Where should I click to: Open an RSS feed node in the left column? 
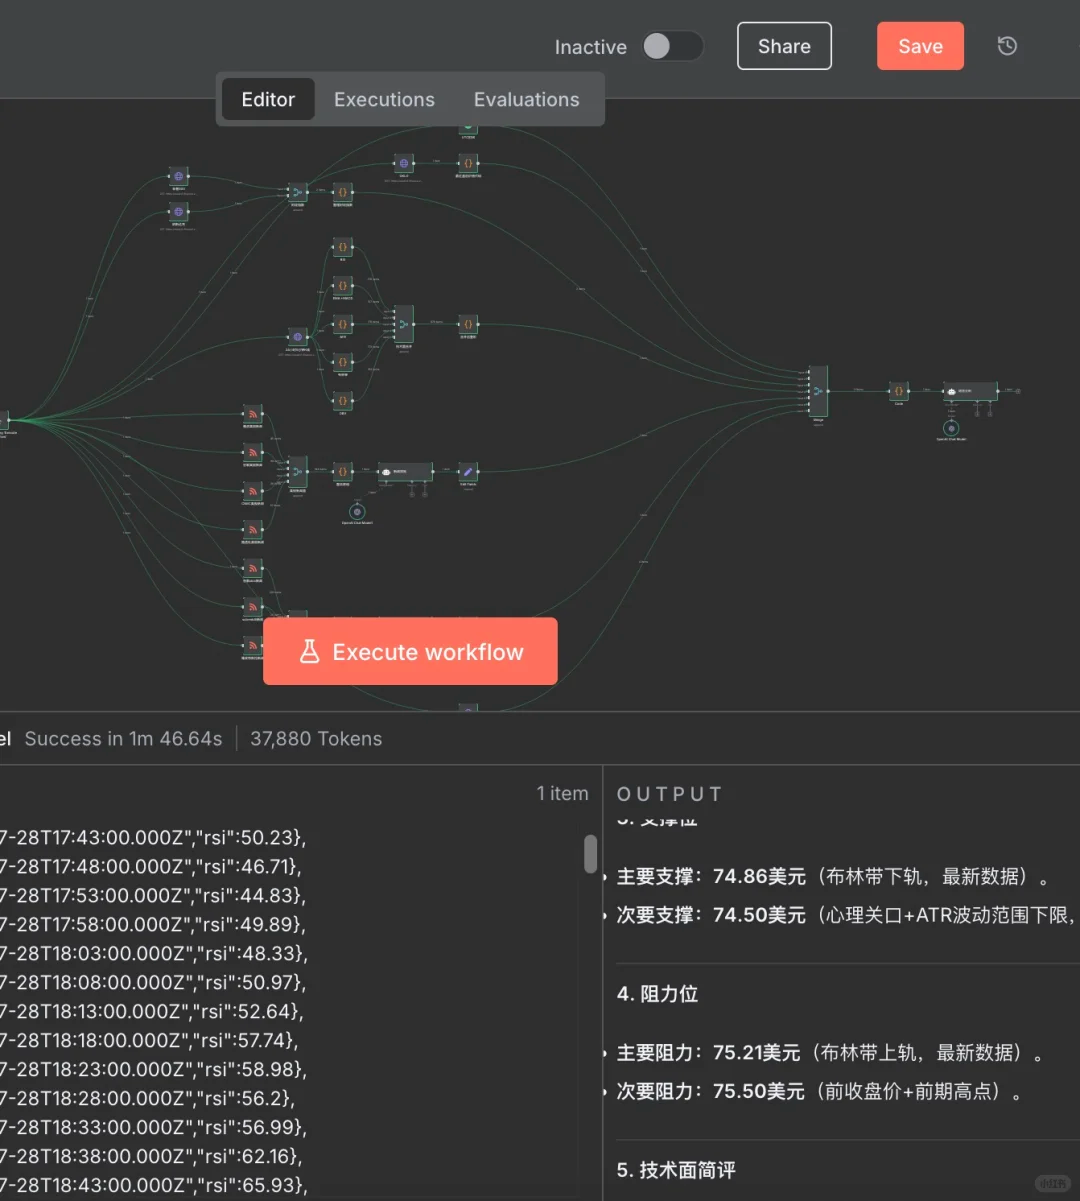tap(252, 412)
